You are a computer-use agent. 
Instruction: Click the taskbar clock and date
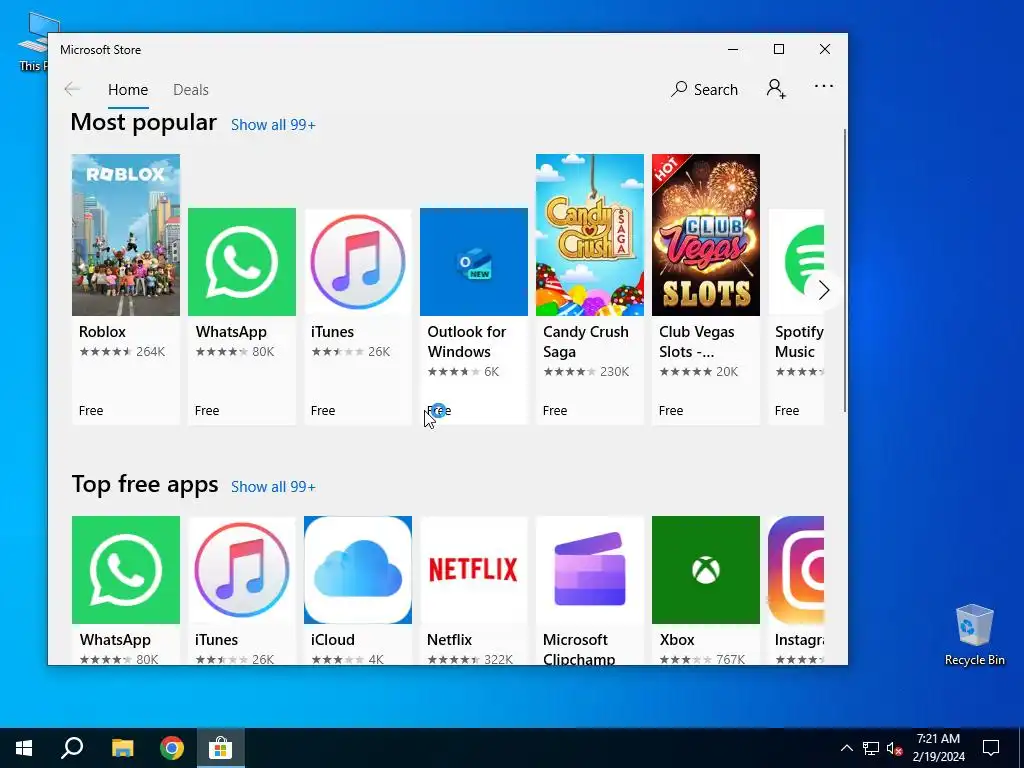click(x=938, y=748)
